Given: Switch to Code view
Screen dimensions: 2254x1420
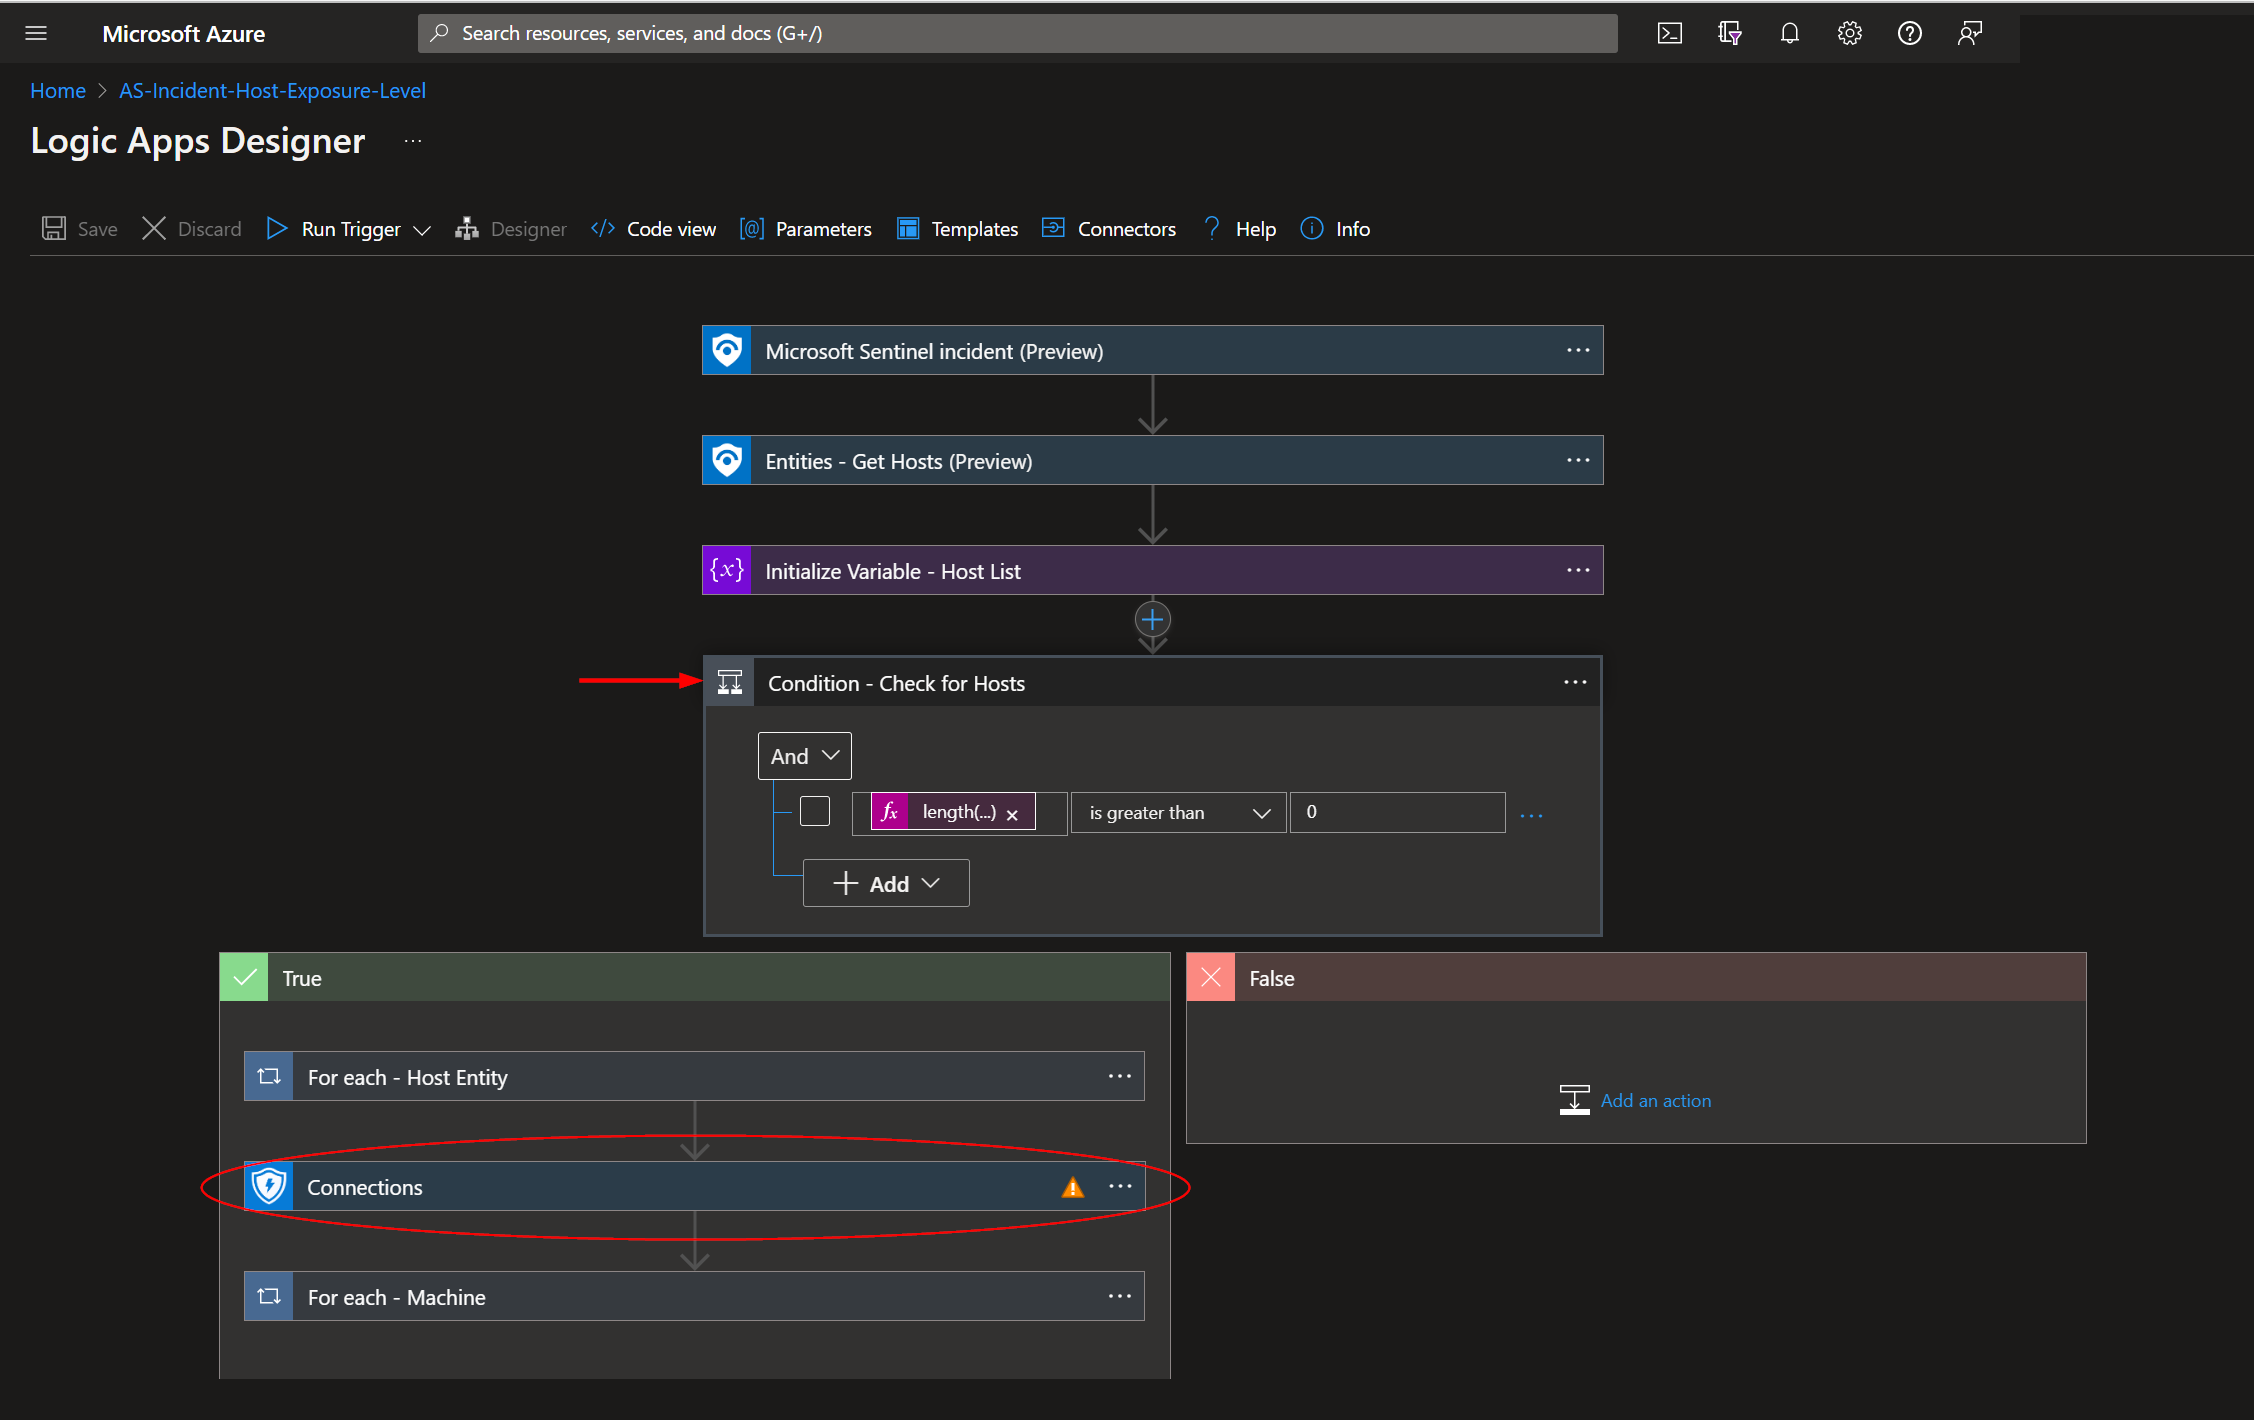Looking at the screenshot, I should pyautogui.click(x=653, y=229).
